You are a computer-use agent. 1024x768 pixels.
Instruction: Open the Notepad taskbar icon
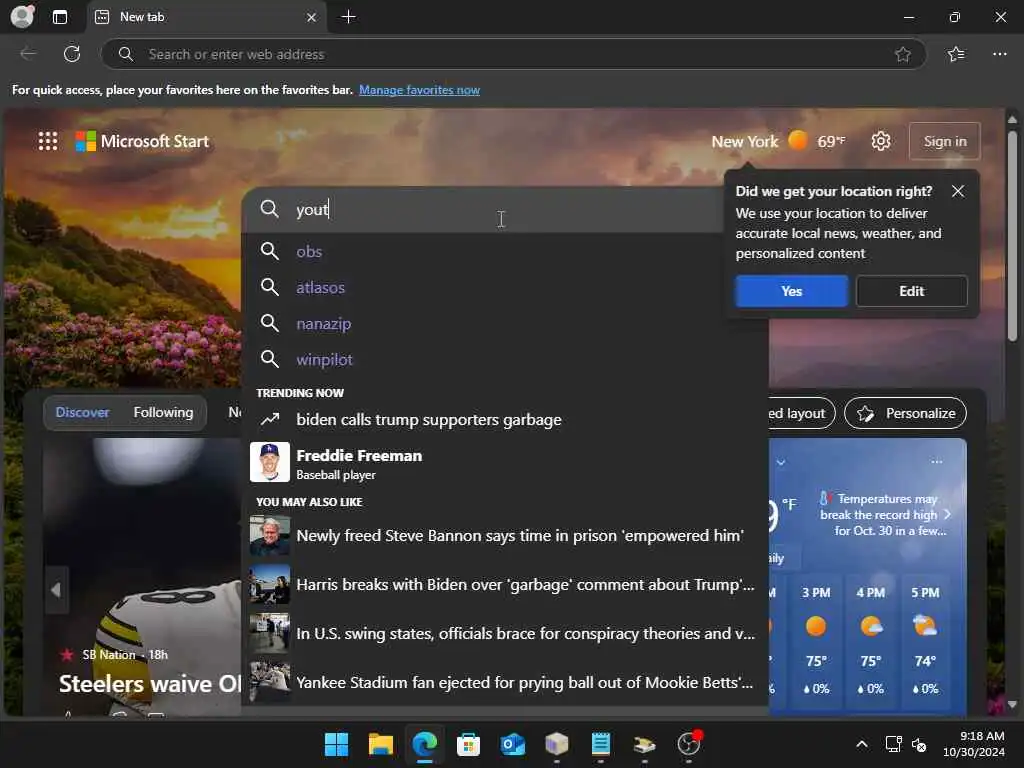[x=600, y=744]
